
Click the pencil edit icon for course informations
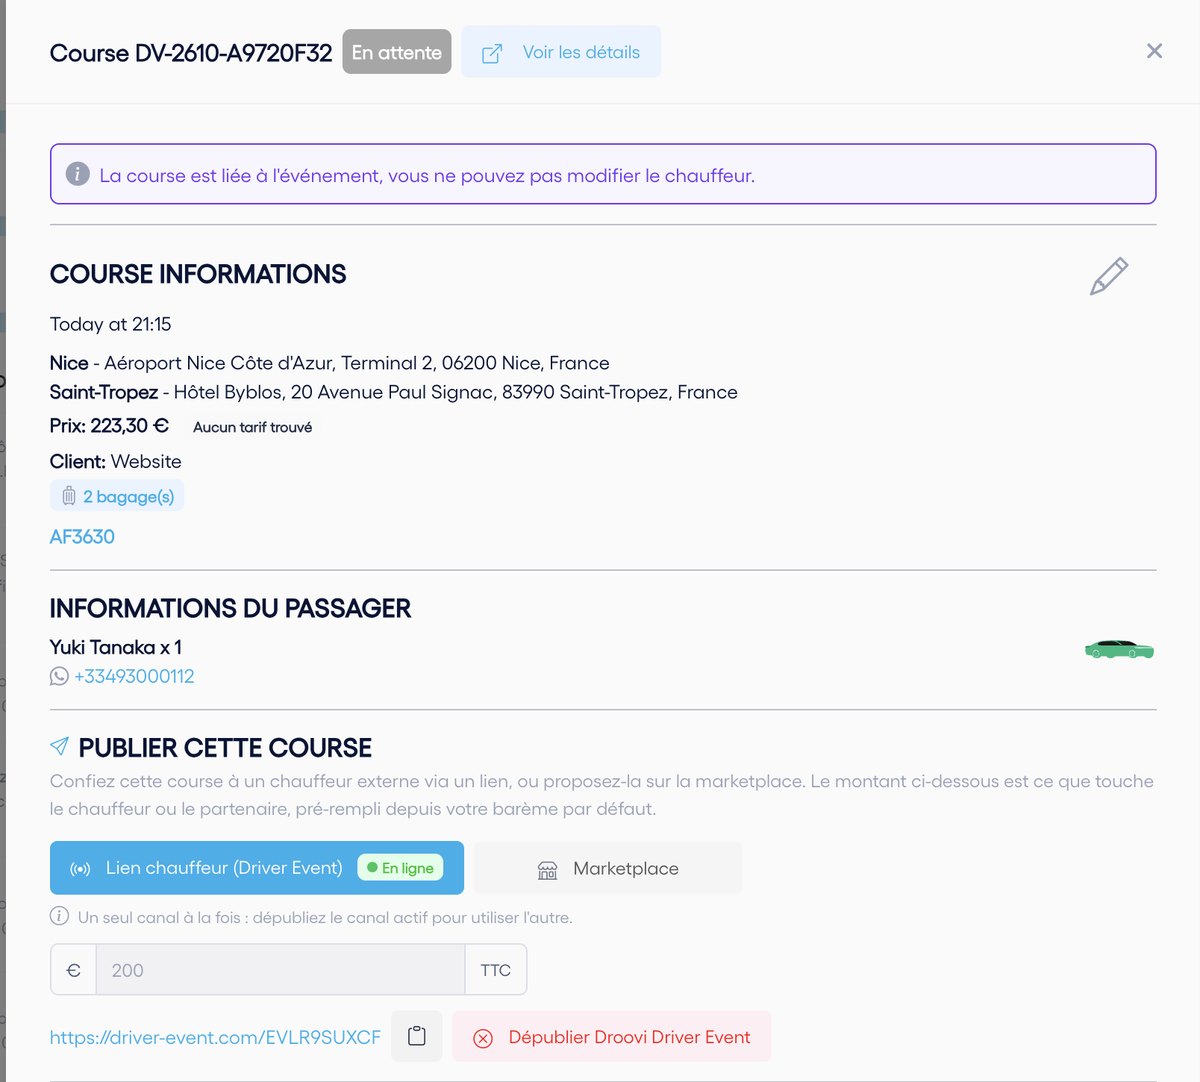1108,276
